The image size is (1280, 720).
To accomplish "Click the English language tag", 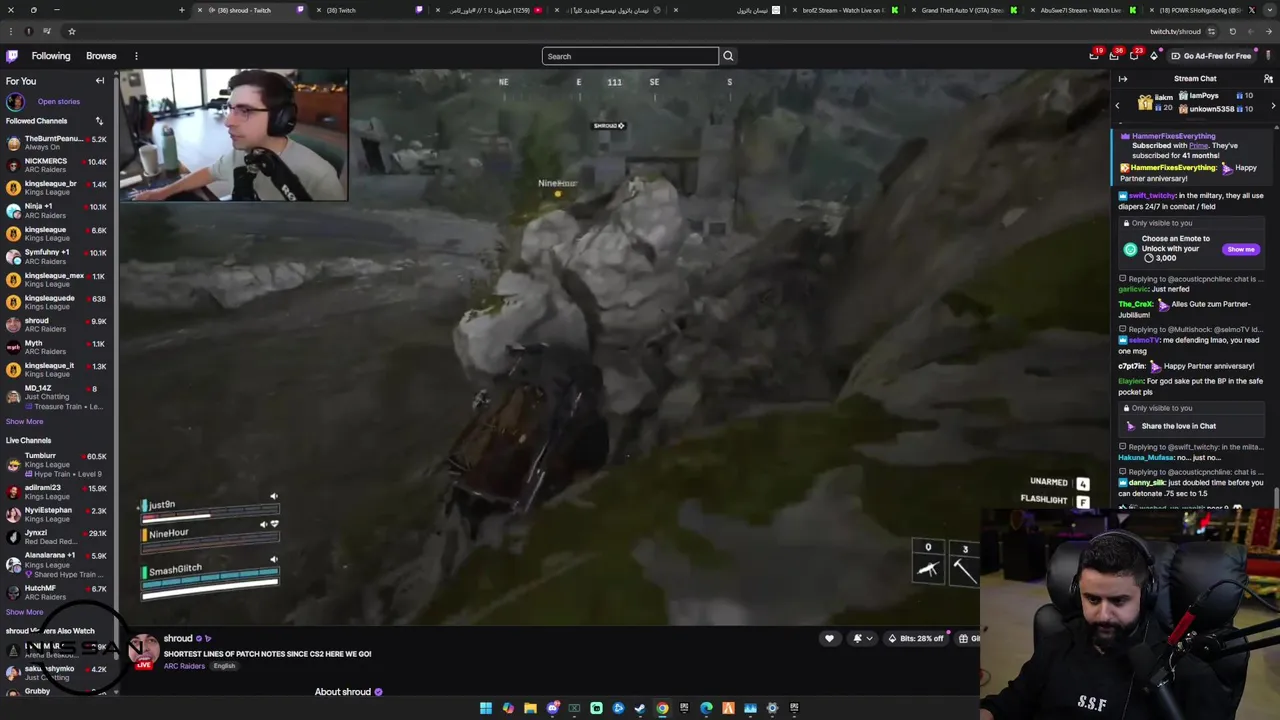I will (224, 666).
